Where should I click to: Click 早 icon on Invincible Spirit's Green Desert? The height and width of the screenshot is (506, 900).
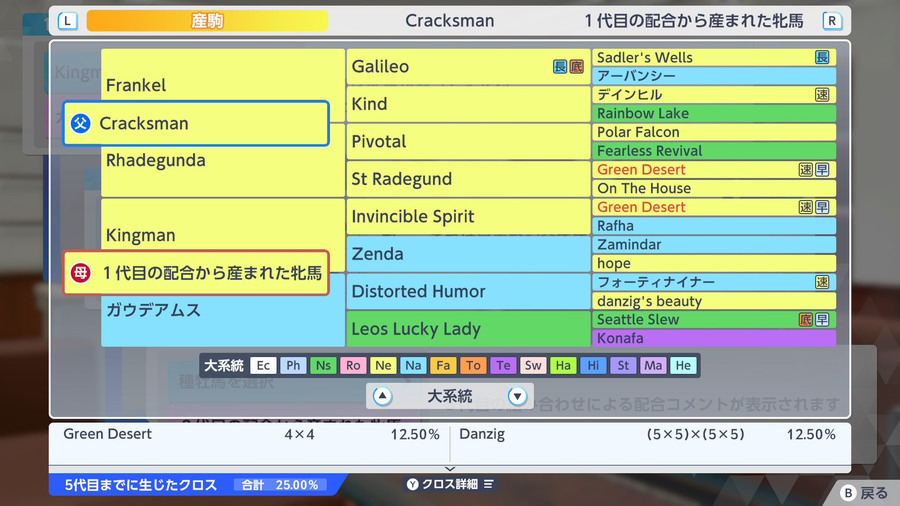822,207
